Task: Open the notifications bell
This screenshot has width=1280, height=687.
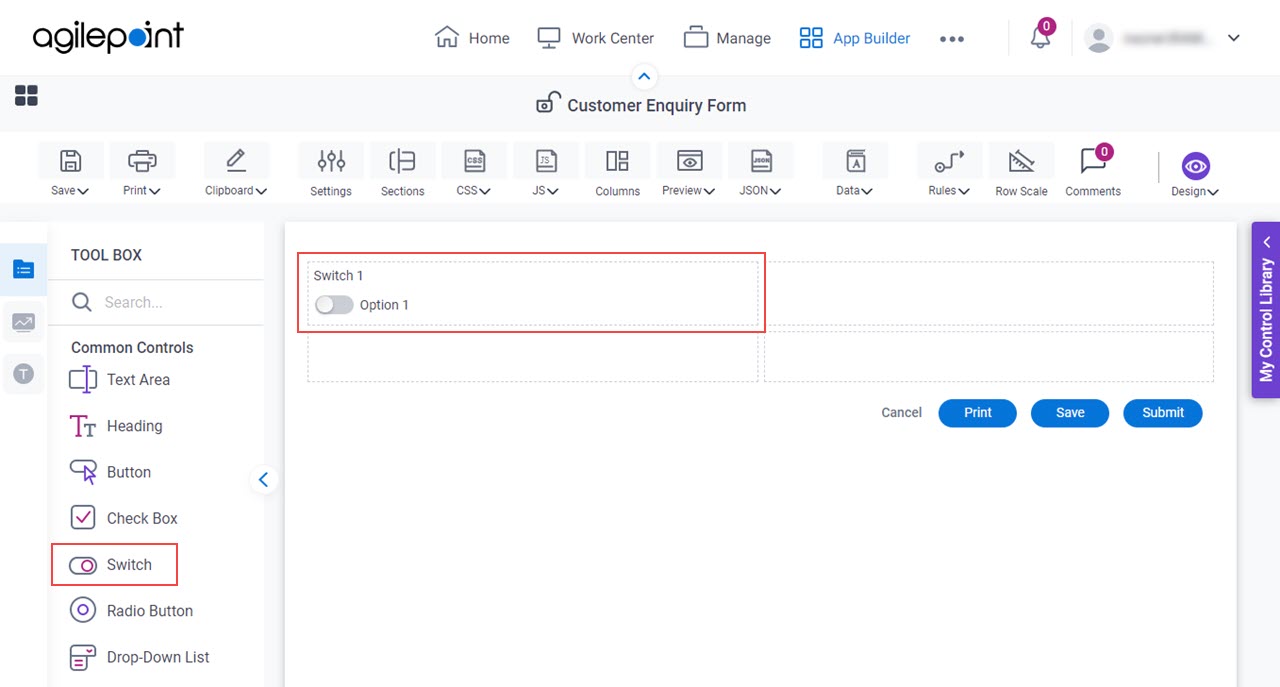Action: (x=1040, y=38)
